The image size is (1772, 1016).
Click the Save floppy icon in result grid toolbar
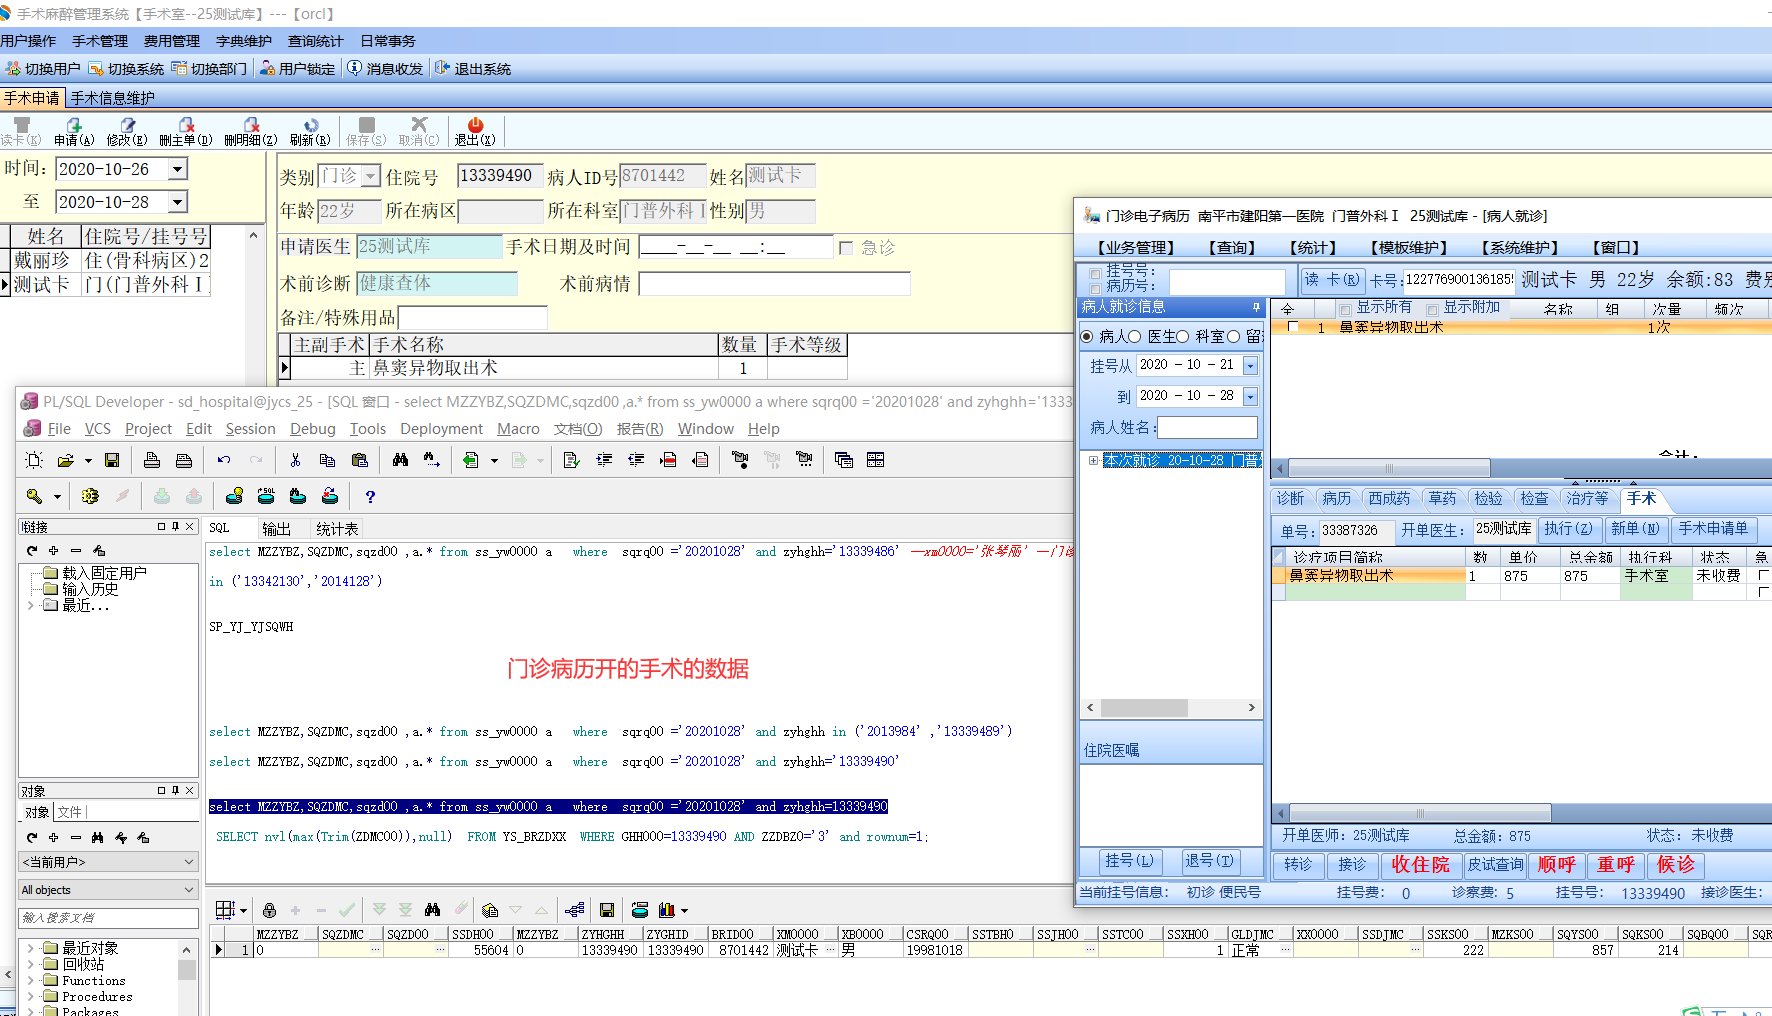tap(607, 910)
